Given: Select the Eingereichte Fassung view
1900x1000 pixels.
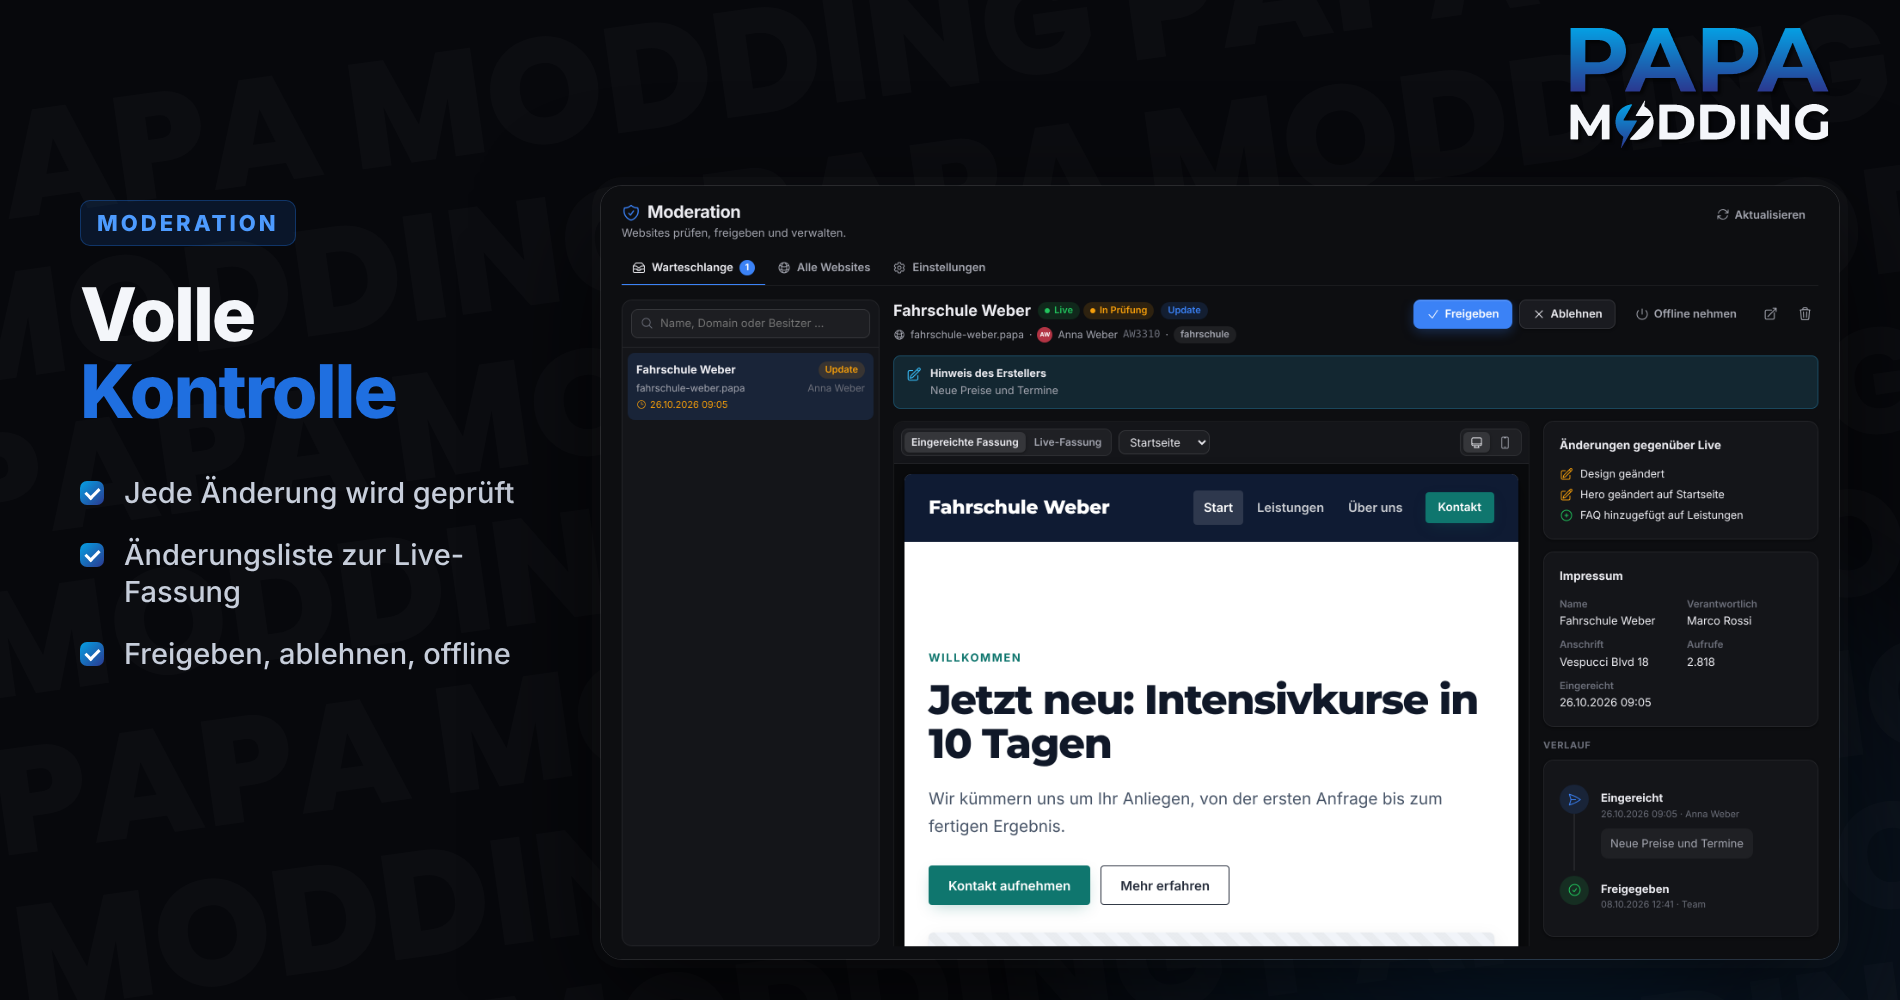Looking at the screenshot, I should point(964,442).
